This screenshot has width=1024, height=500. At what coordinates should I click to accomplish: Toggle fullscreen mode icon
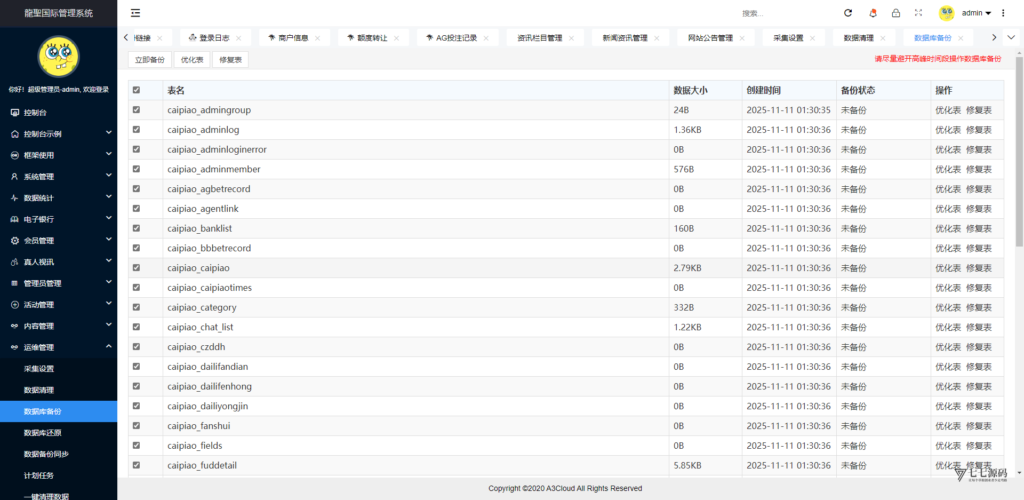pos(918,13)
